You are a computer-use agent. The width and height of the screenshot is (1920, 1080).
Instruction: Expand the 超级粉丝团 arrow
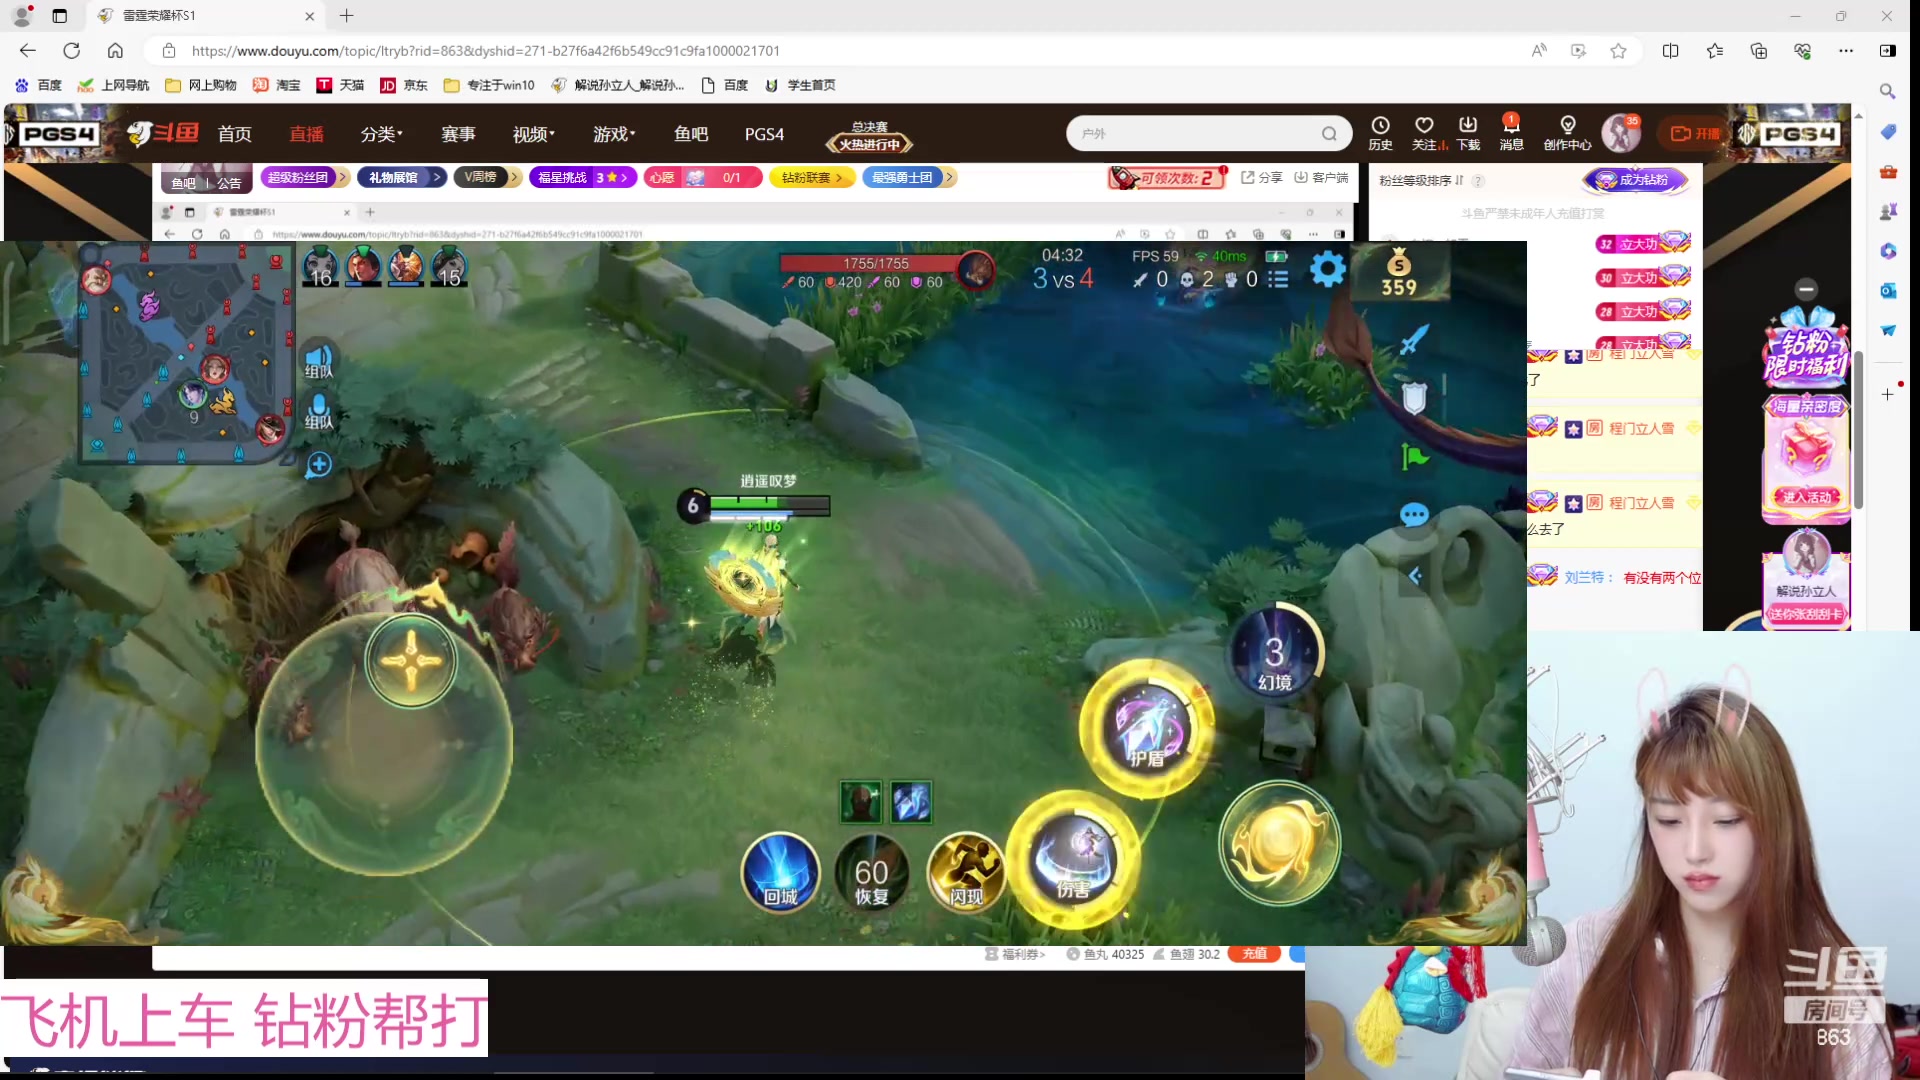tap(342, 177)
